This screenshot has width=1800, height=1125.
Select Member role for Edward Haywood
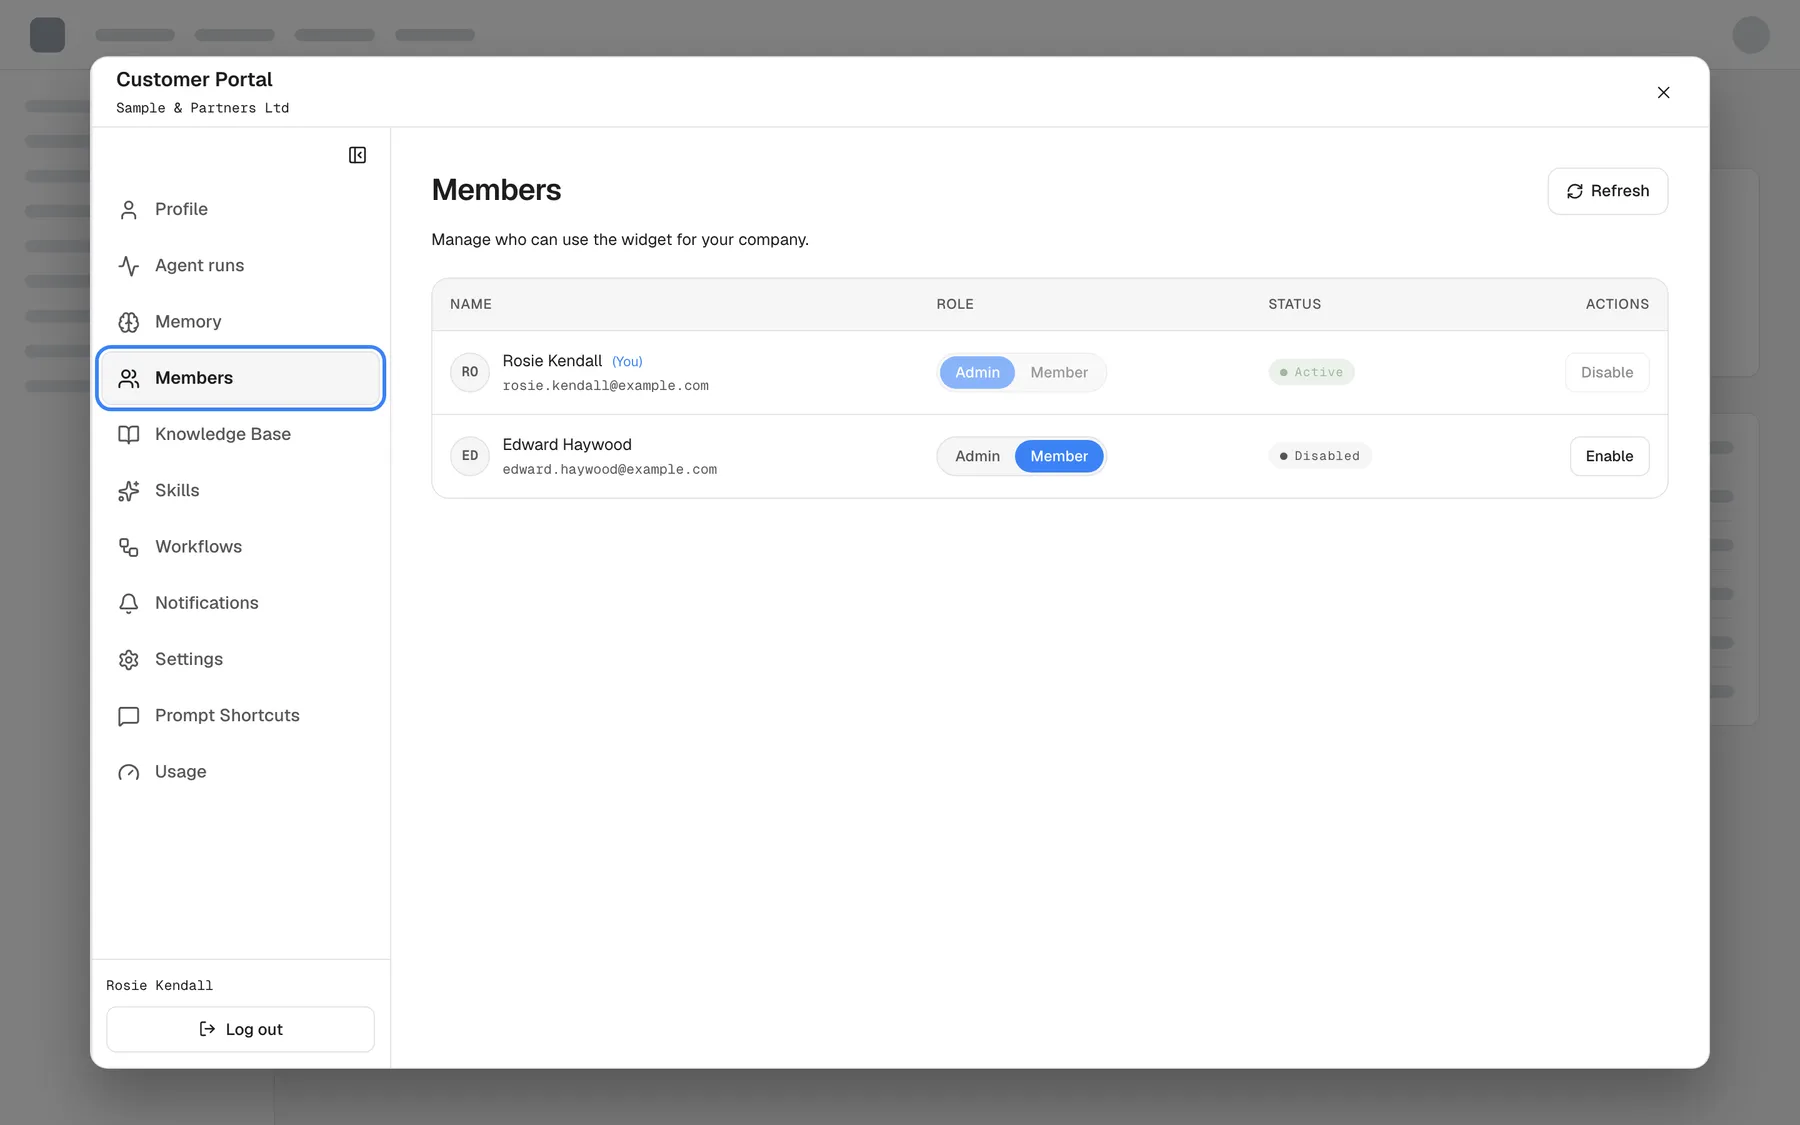pyautogui.click(x=1059, y=456)
